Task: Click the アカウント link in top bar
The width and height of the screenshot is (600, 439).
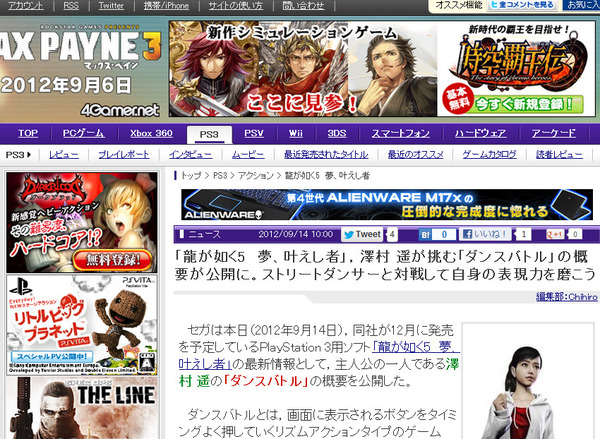Action: [26, 5]
